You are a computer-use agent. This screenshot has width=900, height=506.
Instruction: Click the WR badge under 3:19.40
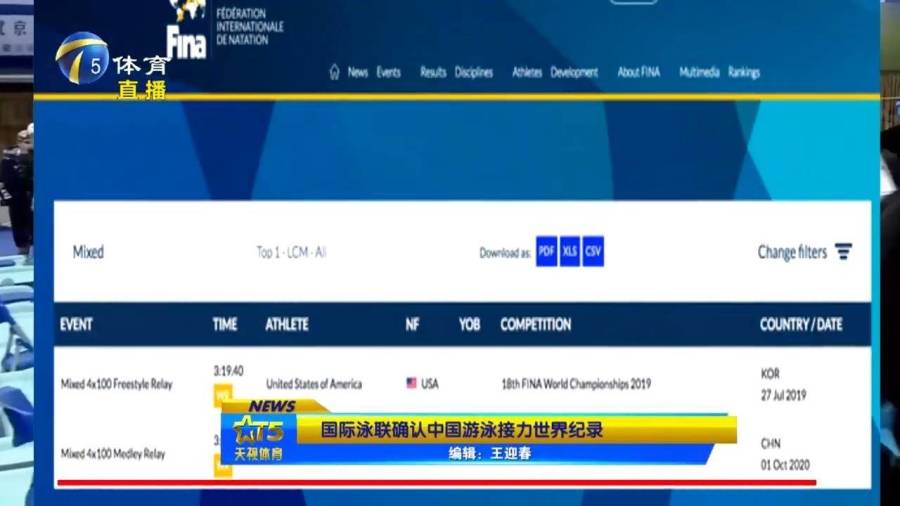tap(223, 395)
